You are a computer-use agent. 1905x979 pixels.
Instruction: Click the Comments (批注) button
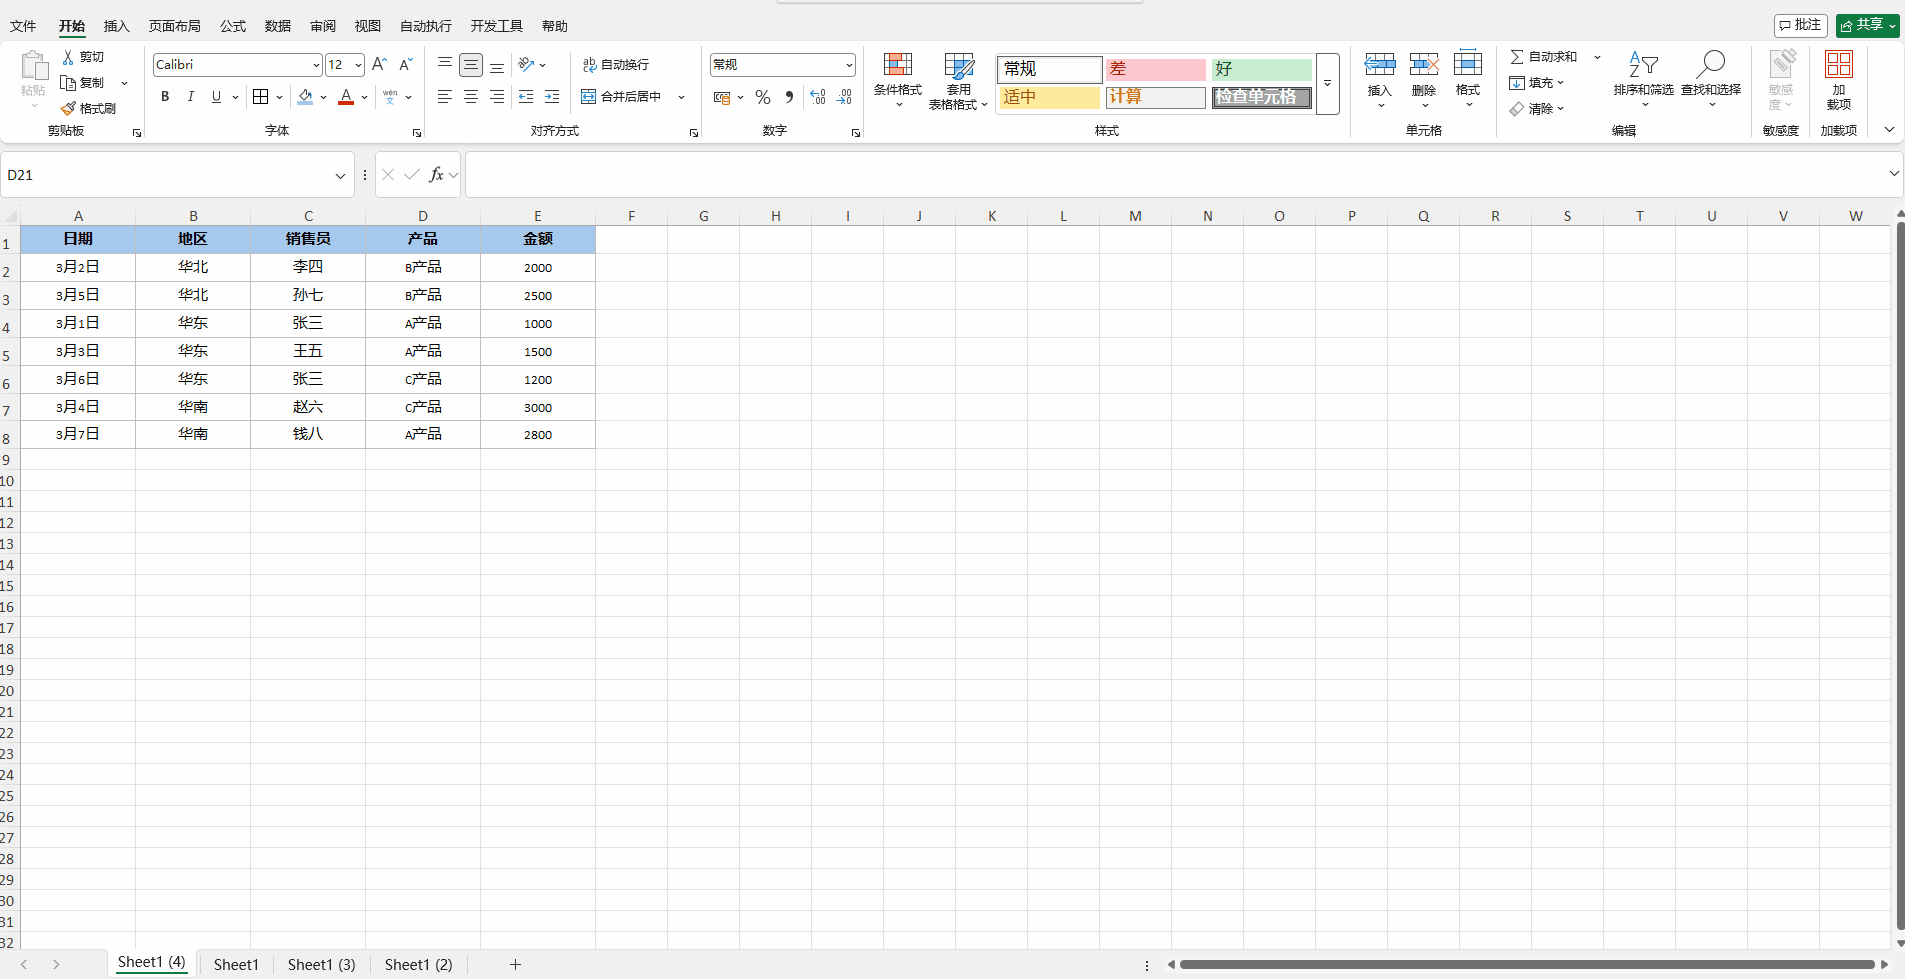click(x=1801, y=25)
